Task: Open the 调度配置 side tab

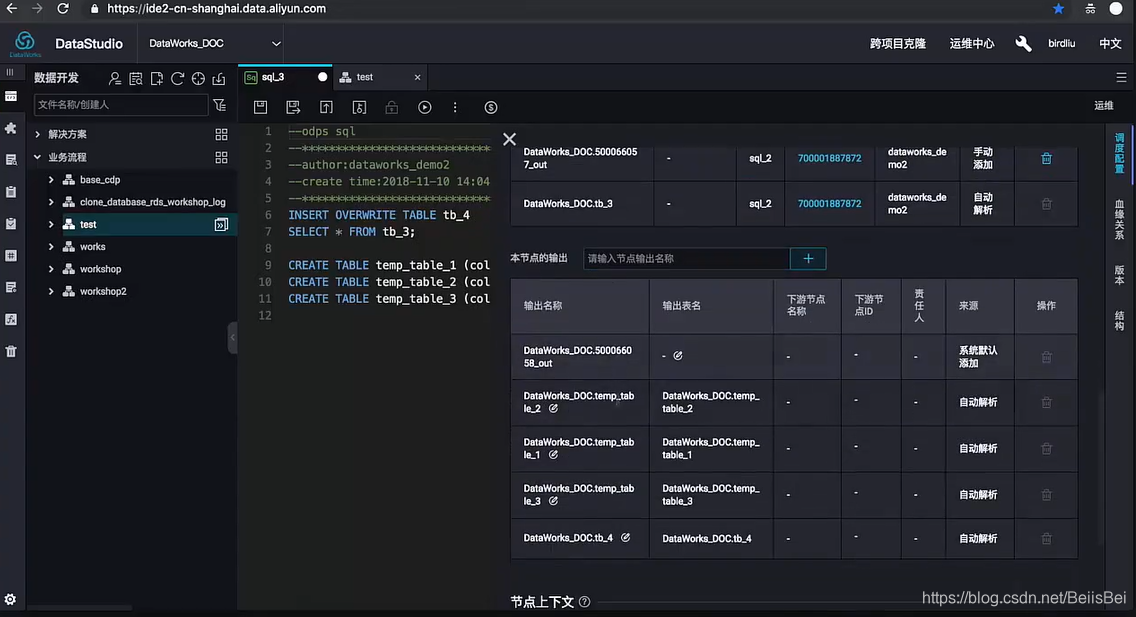Action: coord(1119,154)
